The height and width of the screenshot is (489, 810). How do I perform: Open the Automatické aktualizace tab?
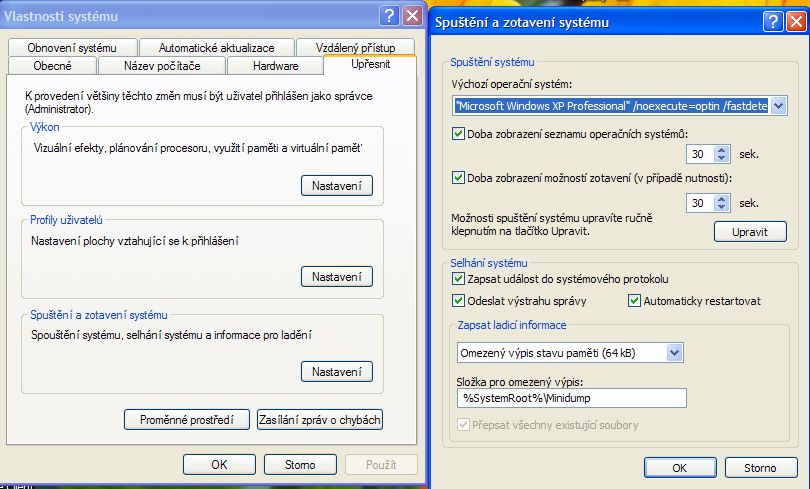pos(215,47)
